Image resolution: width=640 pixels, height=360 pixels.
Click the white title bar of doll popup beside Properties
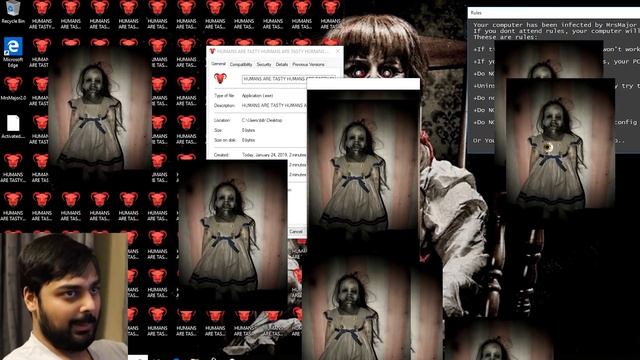pos(363,84)
